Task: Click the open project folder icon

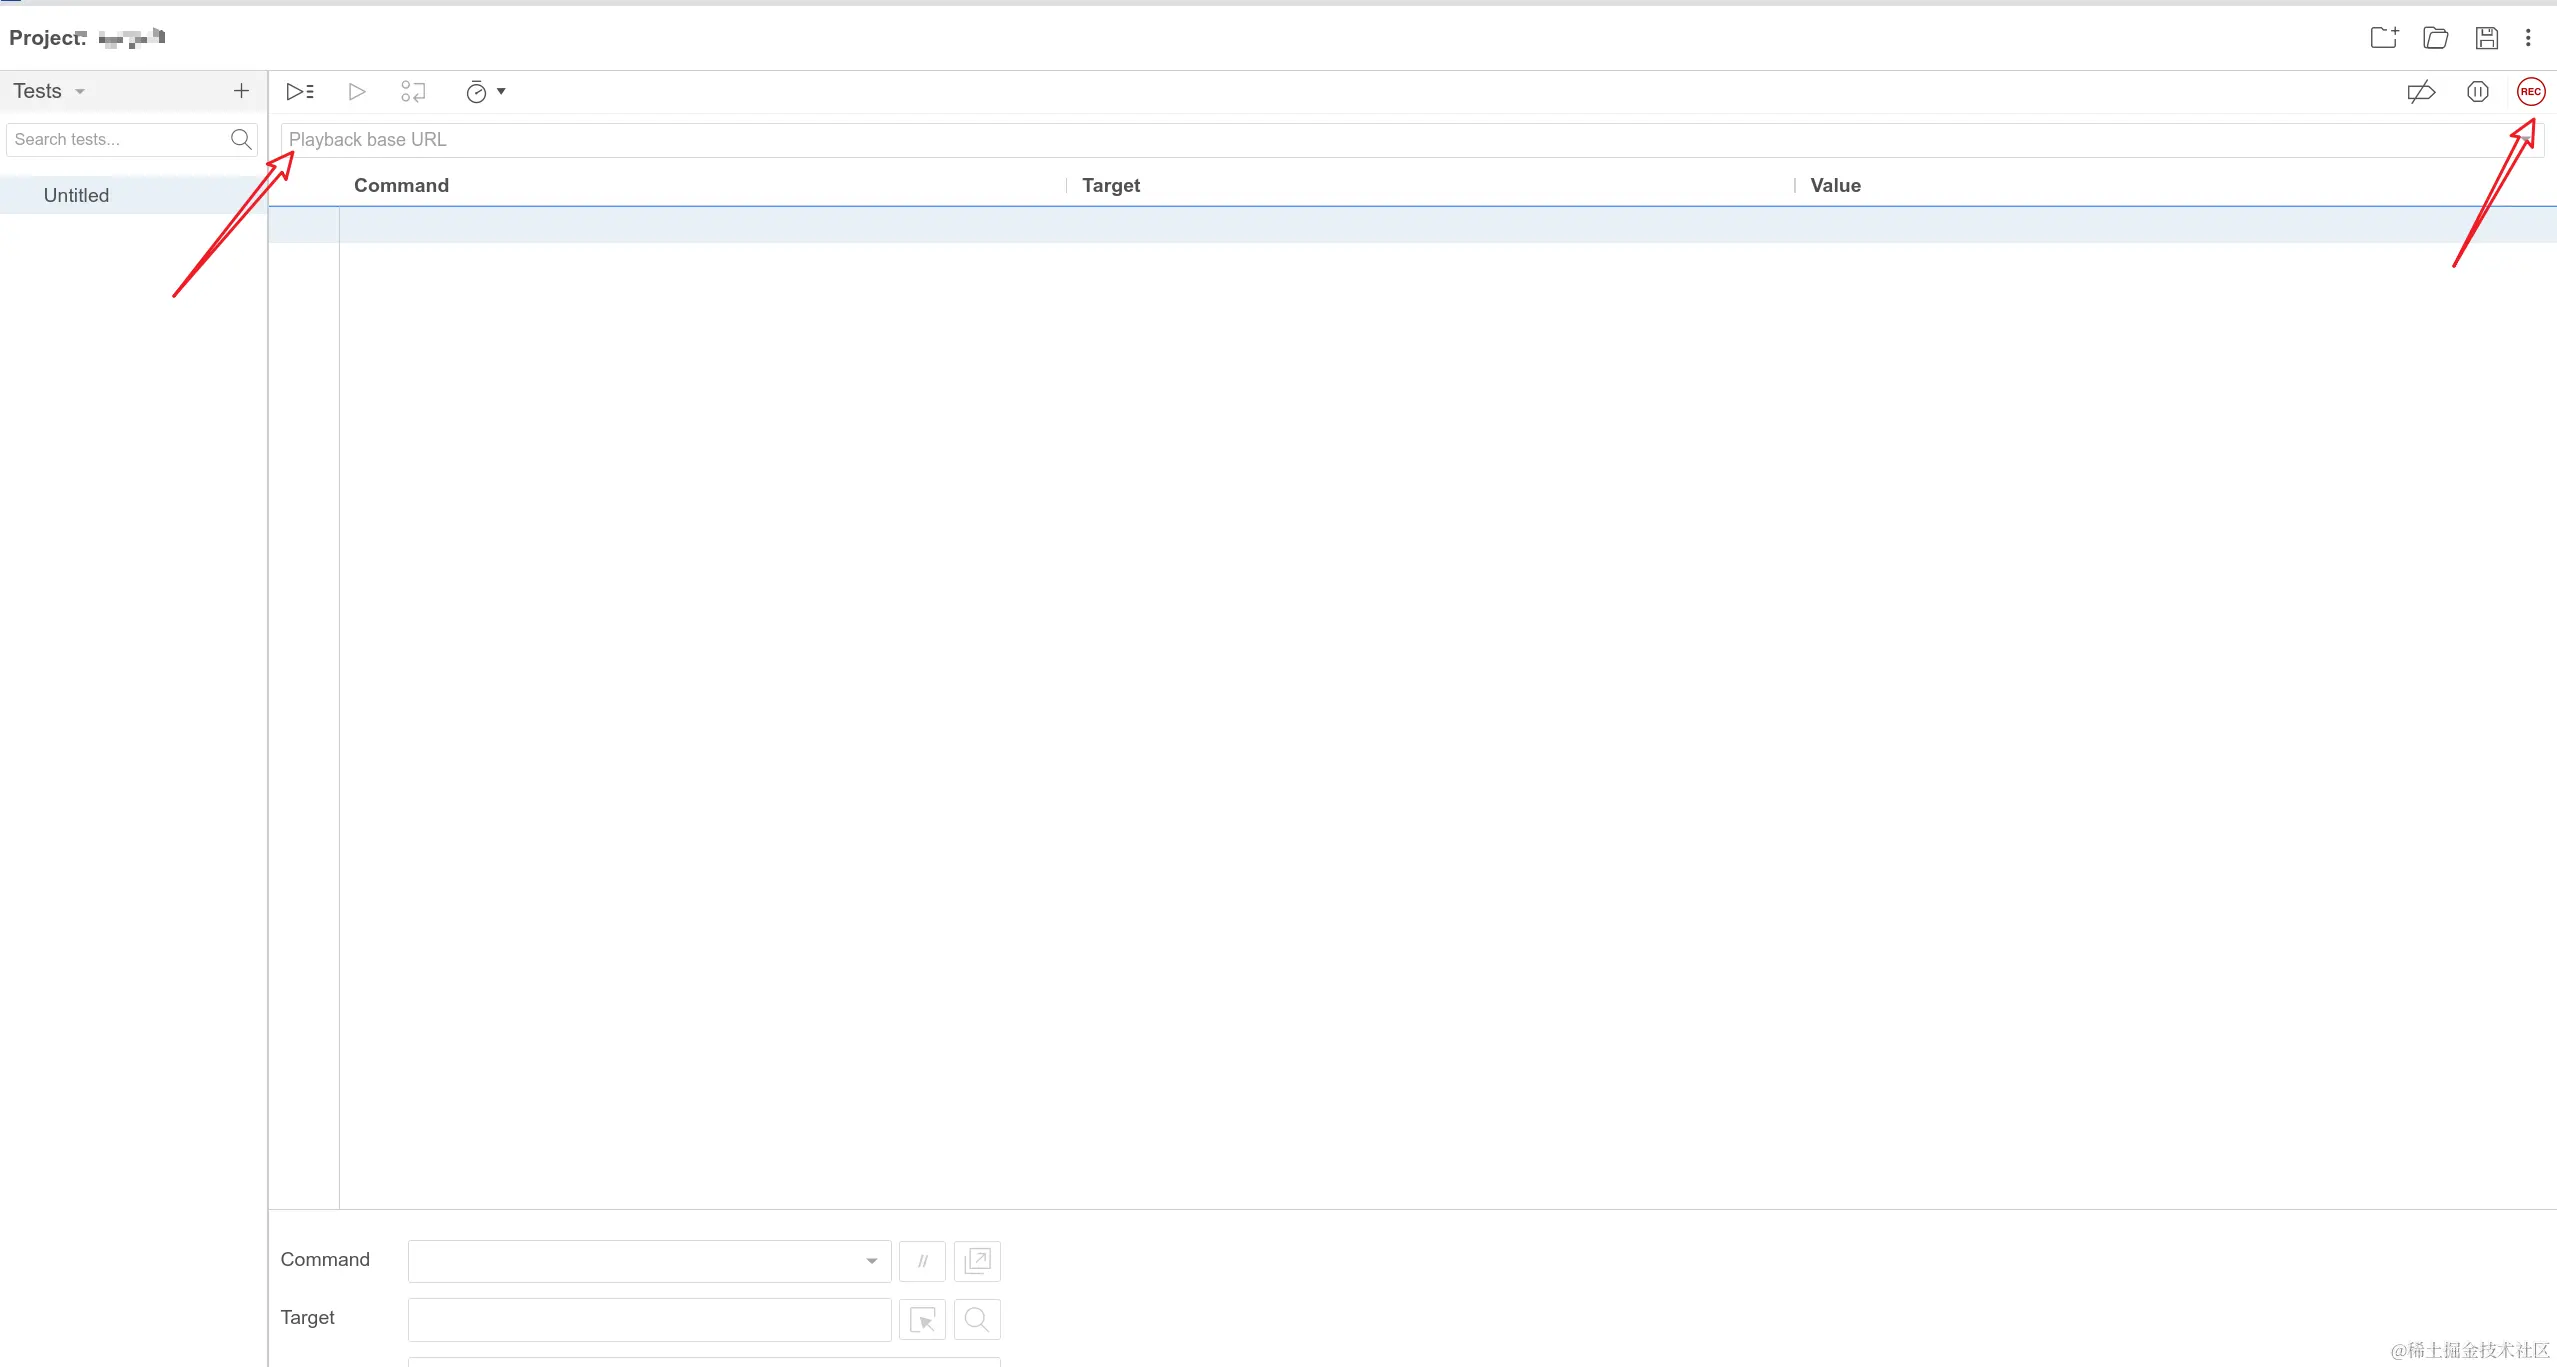Action: point(2436,38)
